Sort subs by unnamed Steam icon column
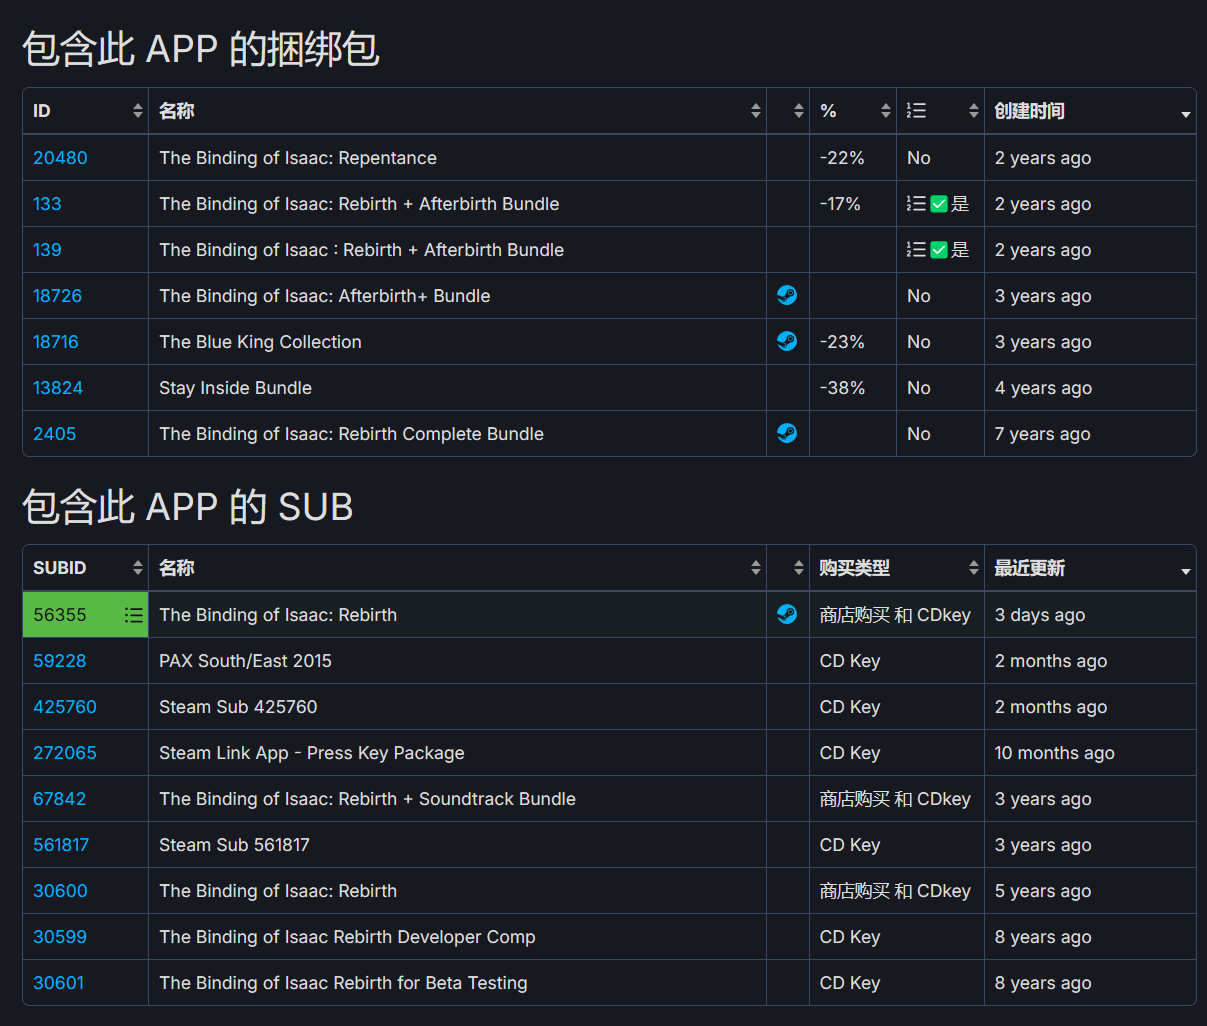Viewport: 1207px width, 1026px height. click(x=788, y=568)
